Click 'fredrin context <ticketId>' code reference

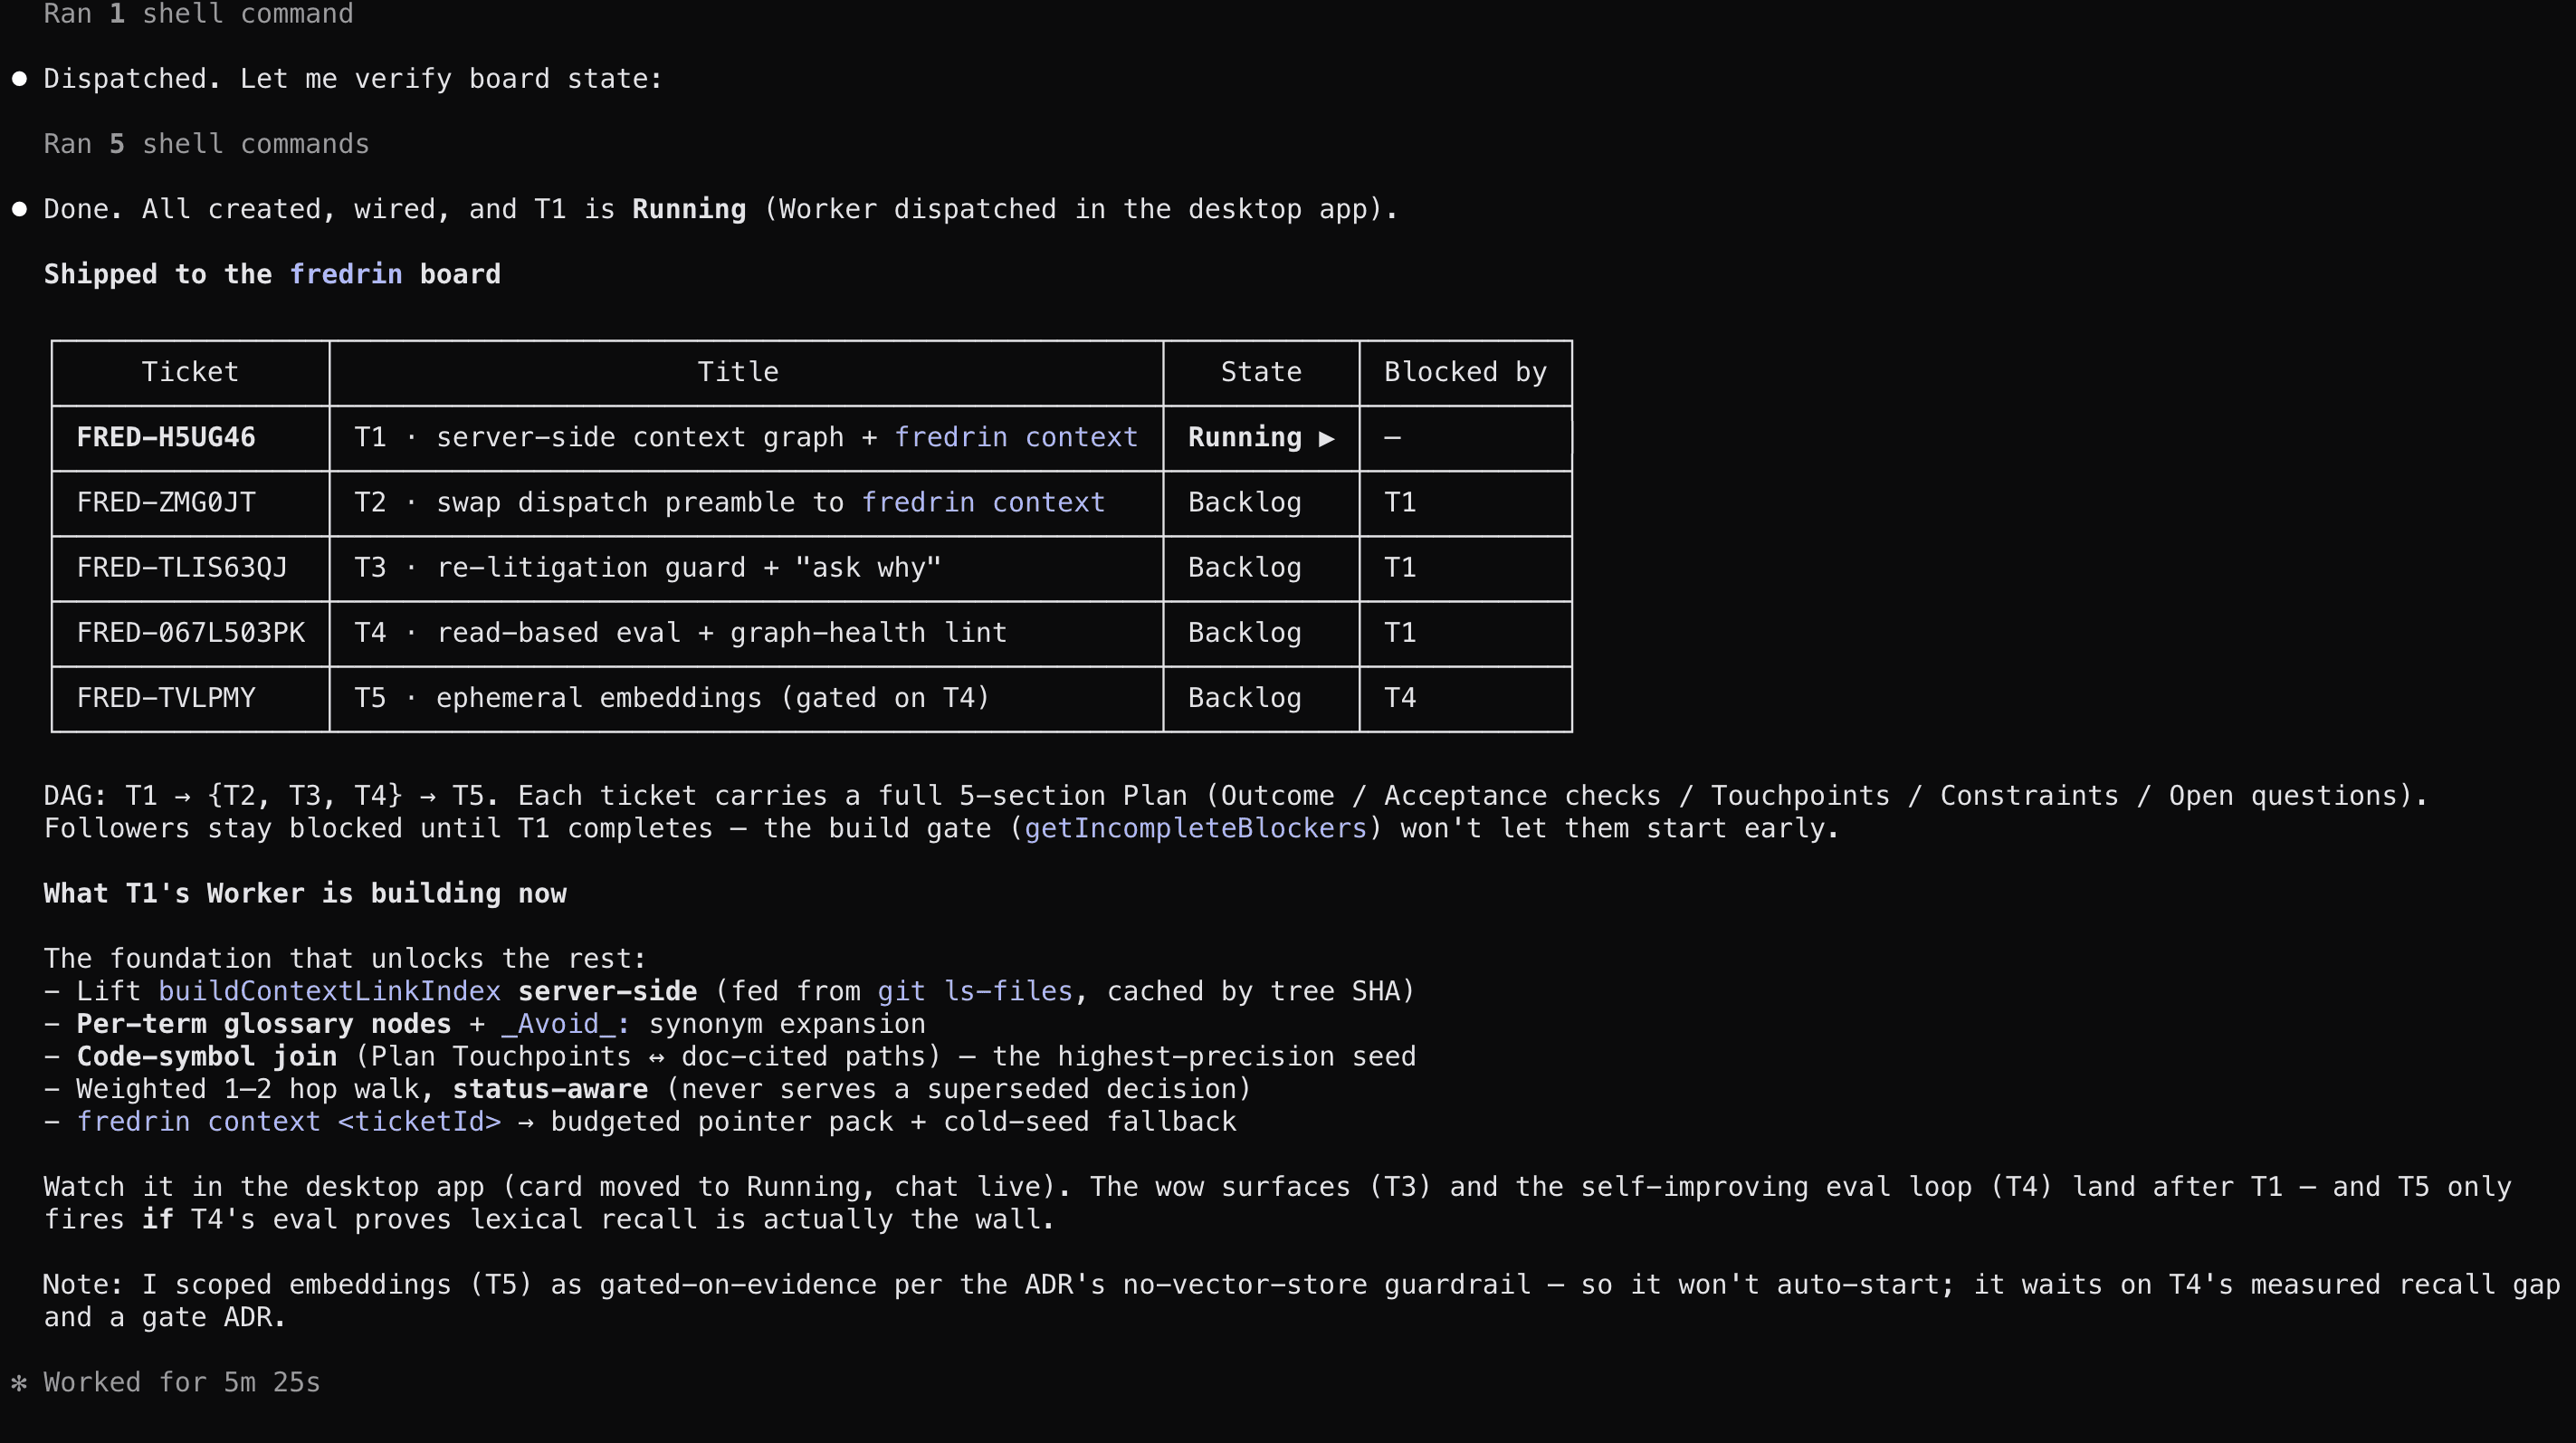pos(289,1121)
